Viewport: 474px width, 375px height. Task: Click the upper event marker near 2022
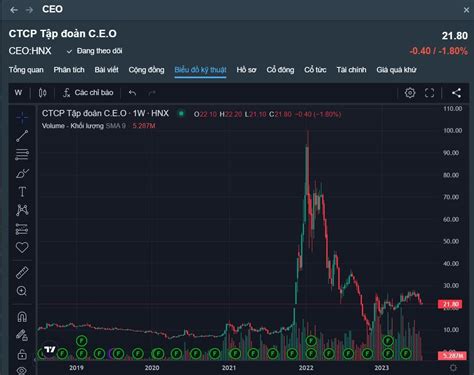311,341
